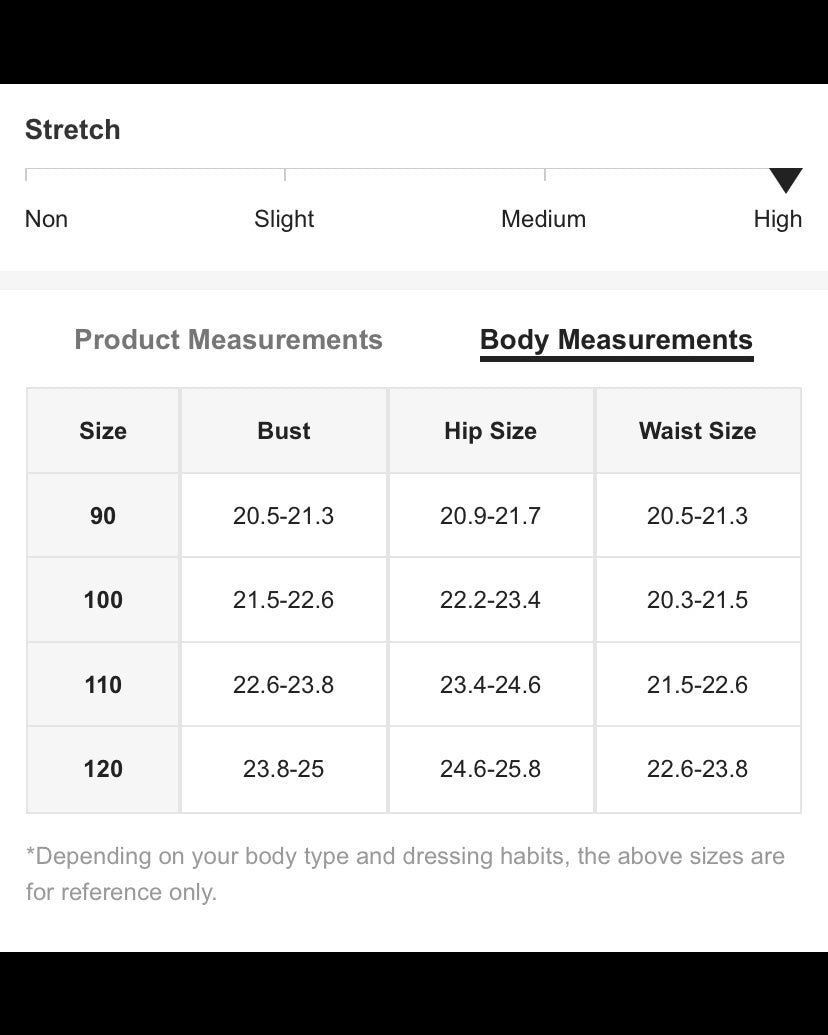The height and width of the screenshot is (1035, 828).
Task: Click bust value 20.5-21.3 for size 90
Action: click(x=283, y=516)
